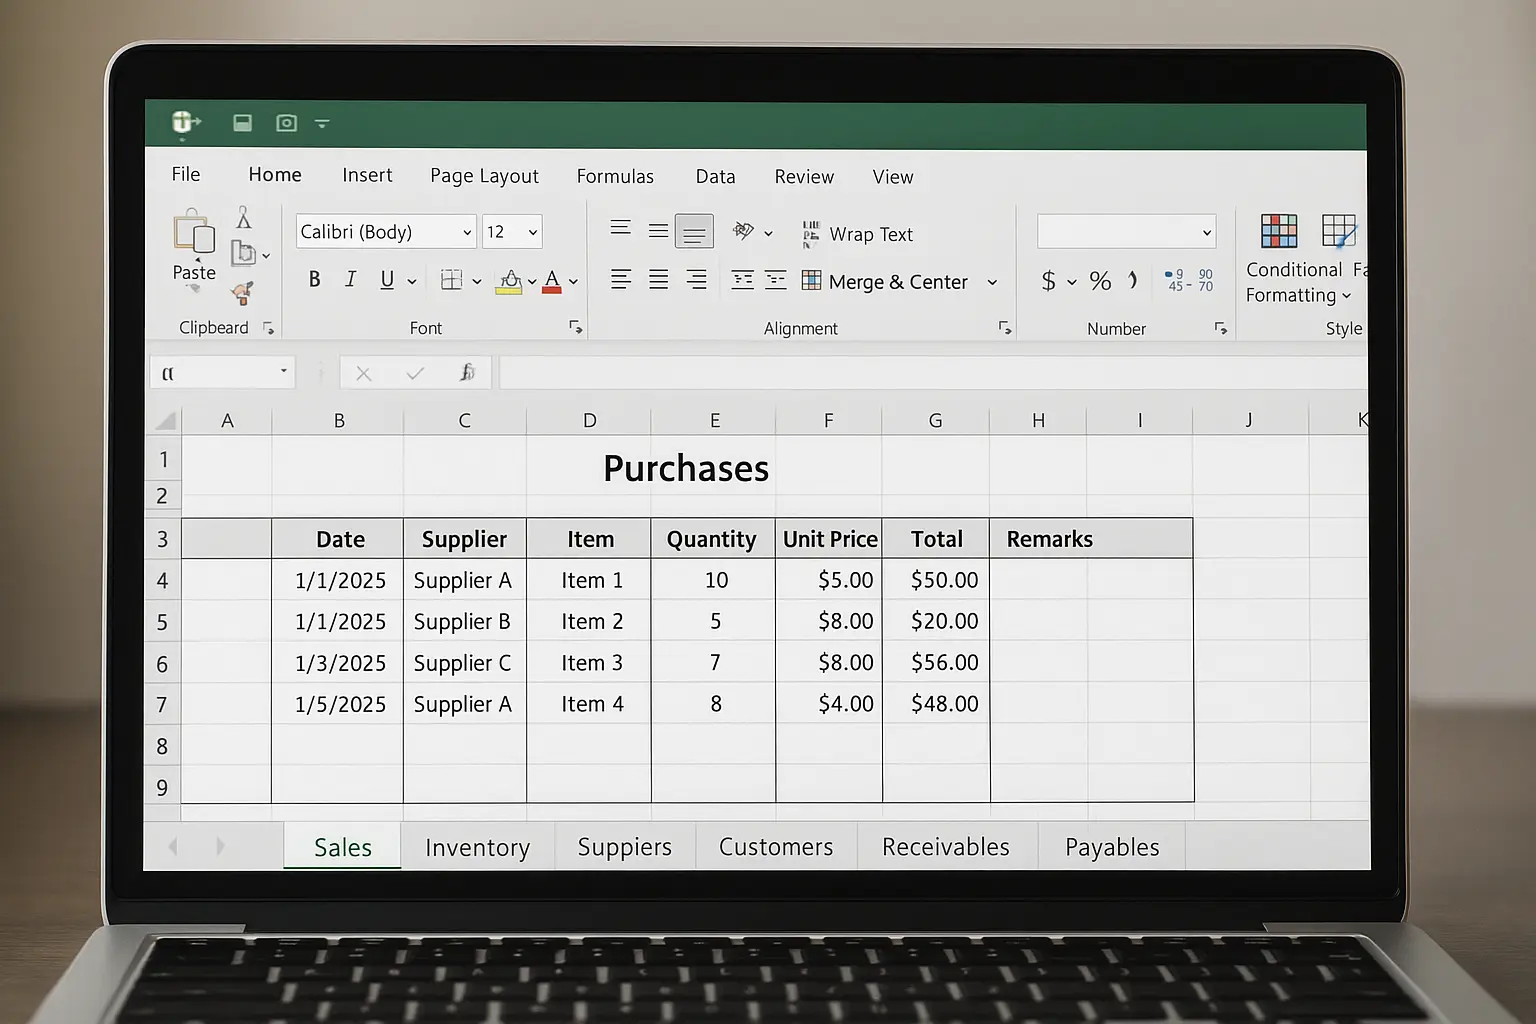
Task: Toggle Italic formatting
Action: [x=350, y=280]
